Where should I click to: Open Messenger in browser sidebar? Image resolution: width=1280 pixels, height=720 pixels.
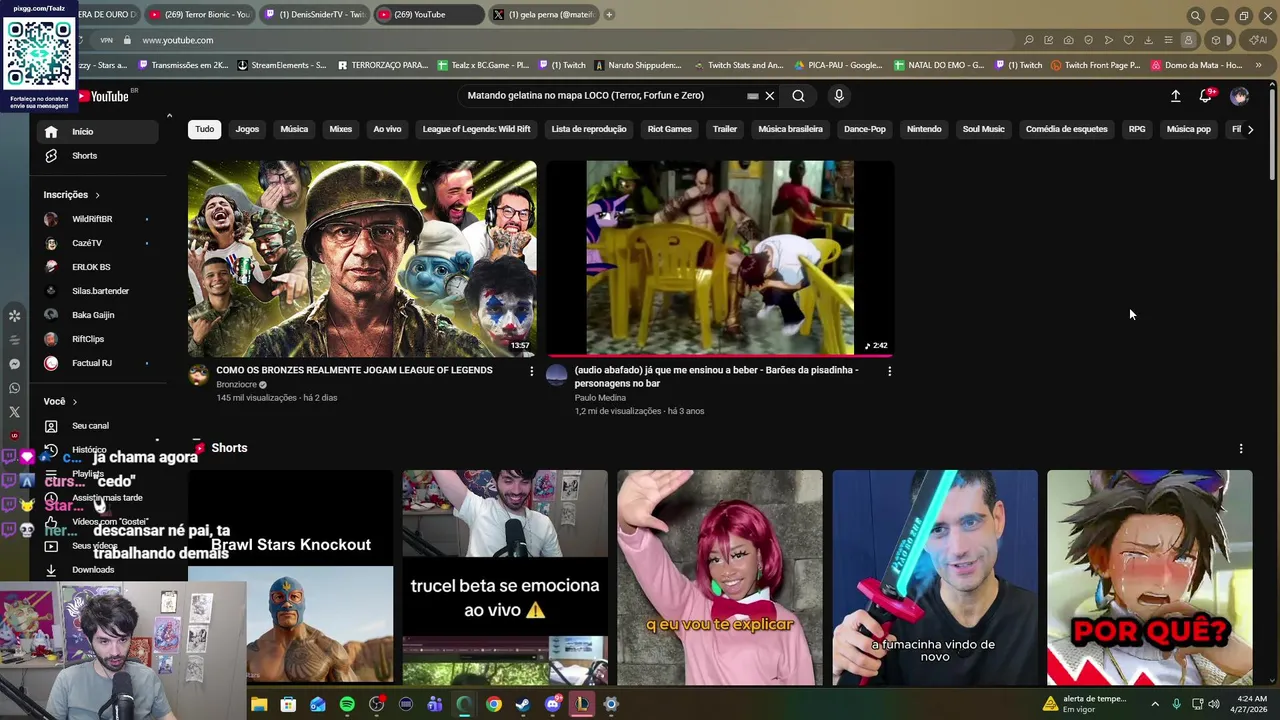[14, 364]
